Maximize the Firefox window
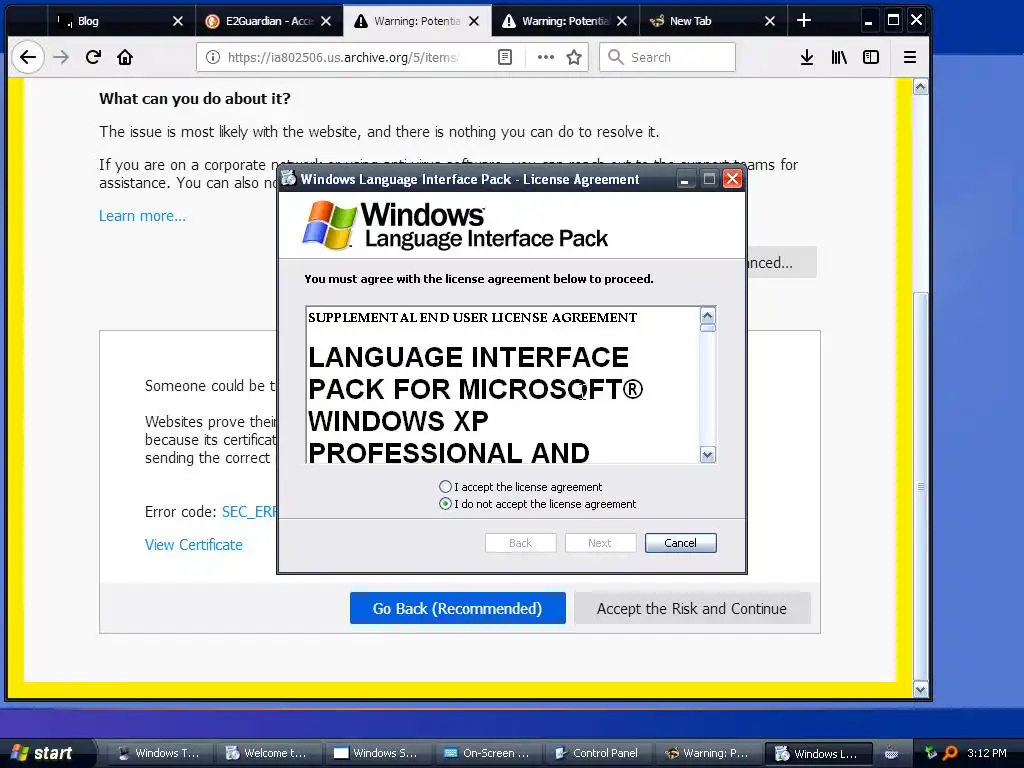This screenshot has width=1024, height=768. (893, 20)
